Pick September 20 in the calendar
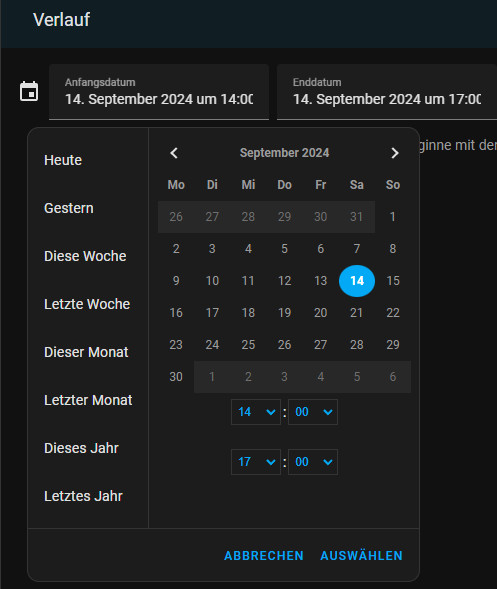 [x=320, y=313]
